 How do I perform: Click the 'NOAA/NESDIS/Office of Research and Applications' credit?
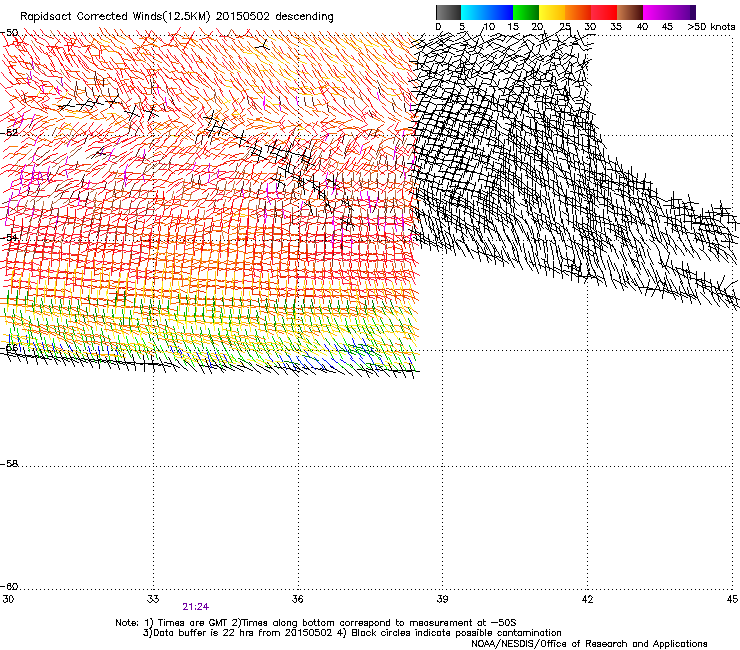pos(589,644)
